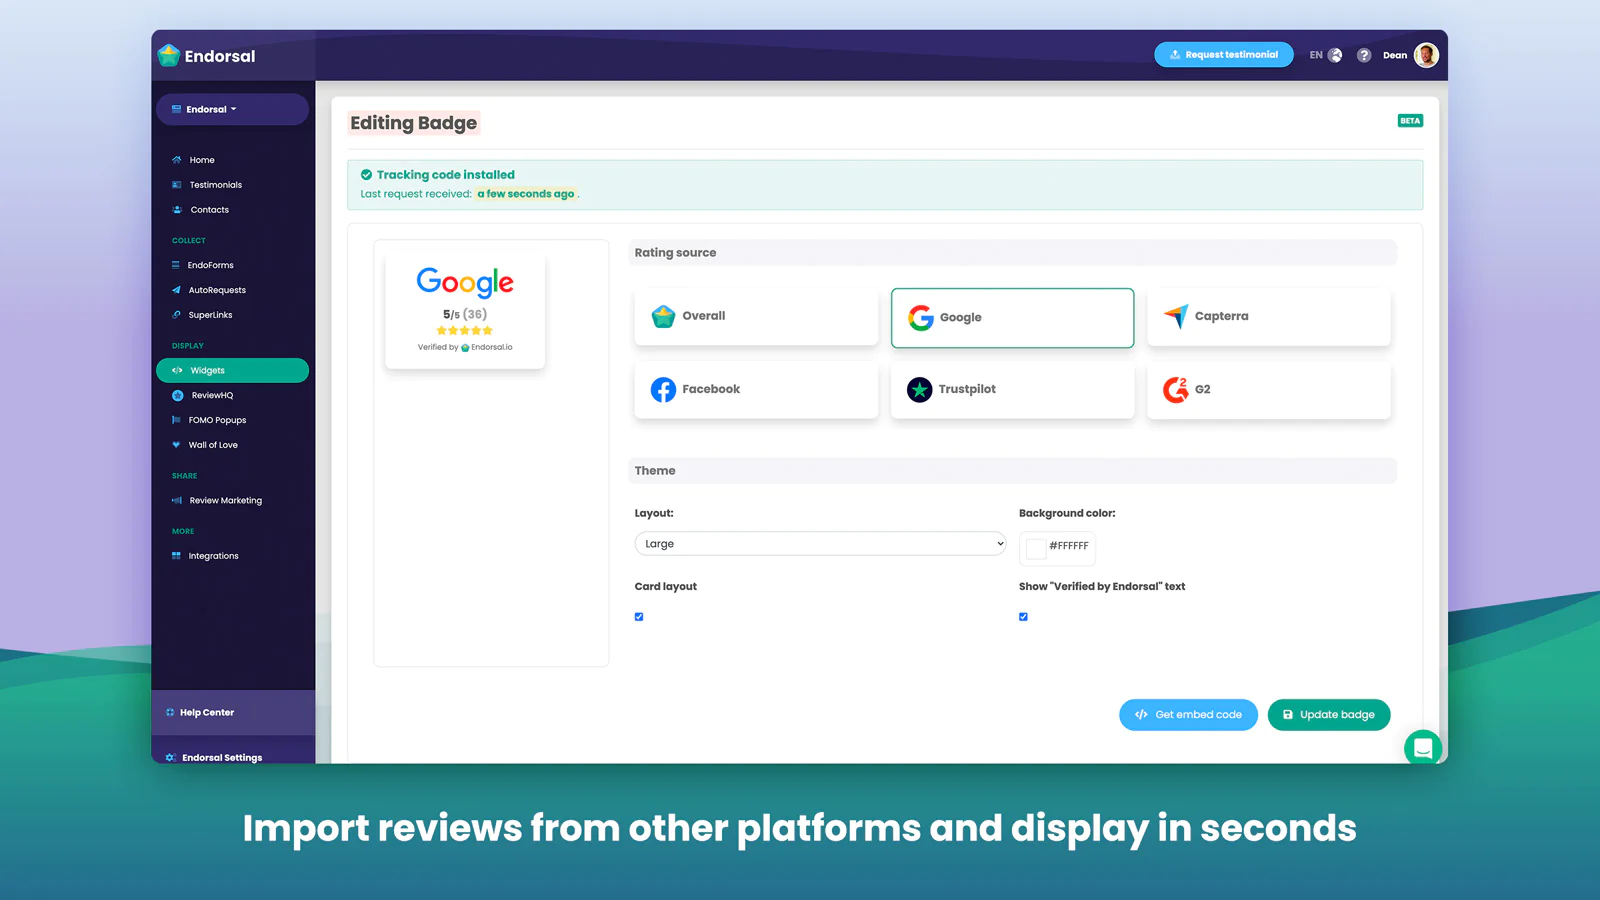1600x900 pixels.
Task: Click the AutoRequests paper plane icon
Action: click(x=176, y=290)
